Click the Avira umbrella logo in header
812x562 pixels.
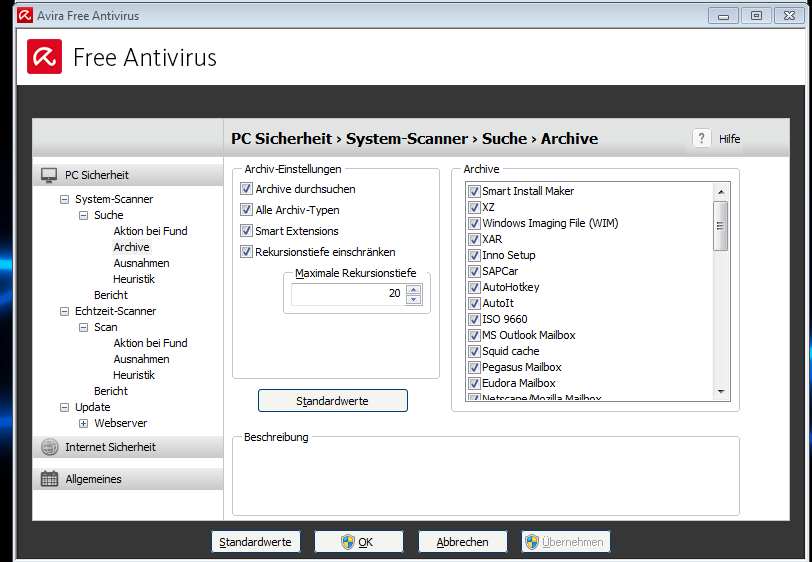click(x=45, y=56)
